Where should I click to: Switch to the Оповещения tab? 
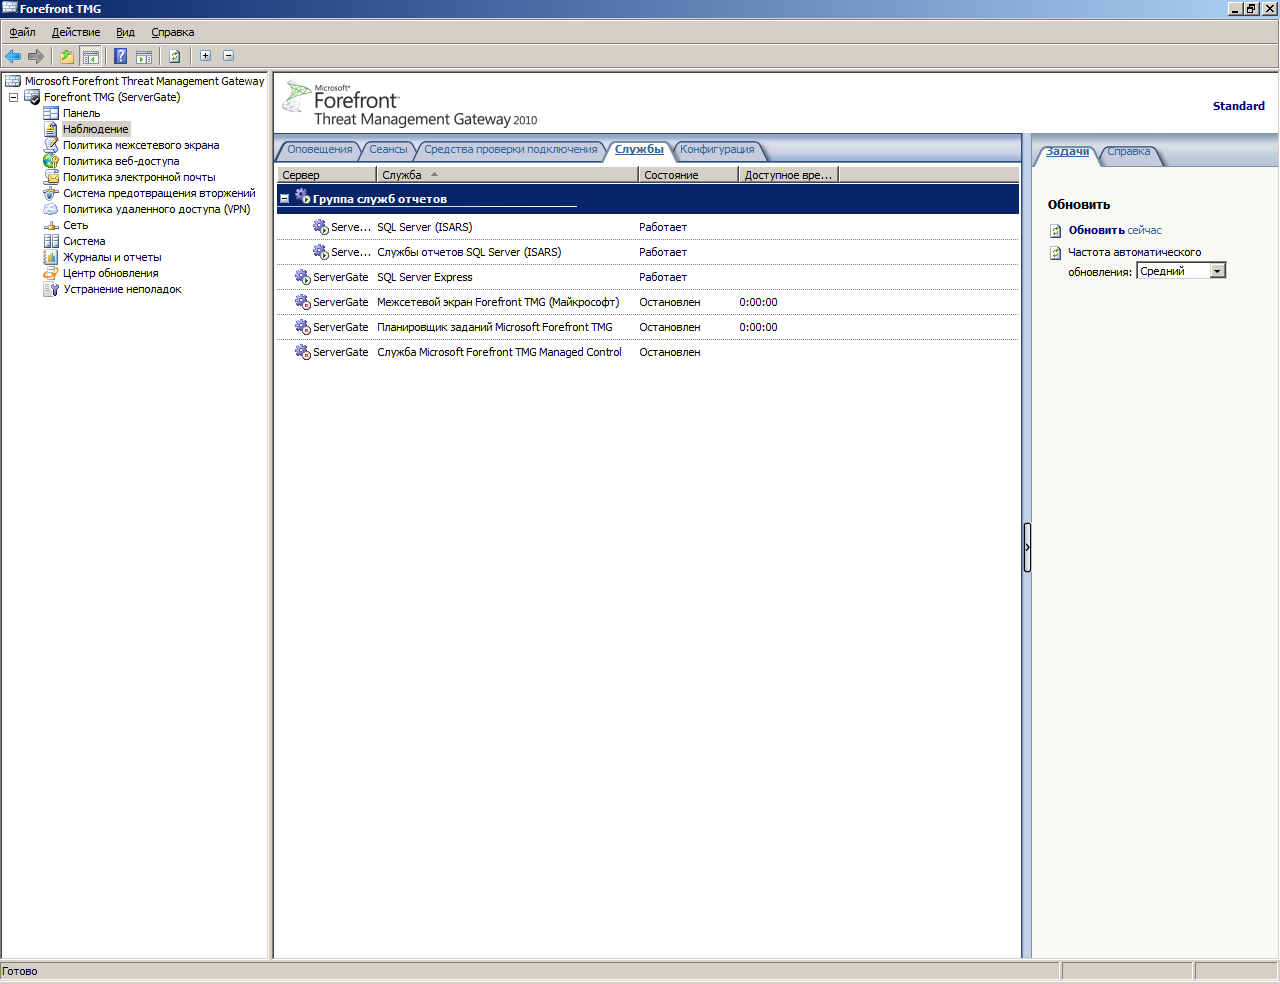click(319, 150)
